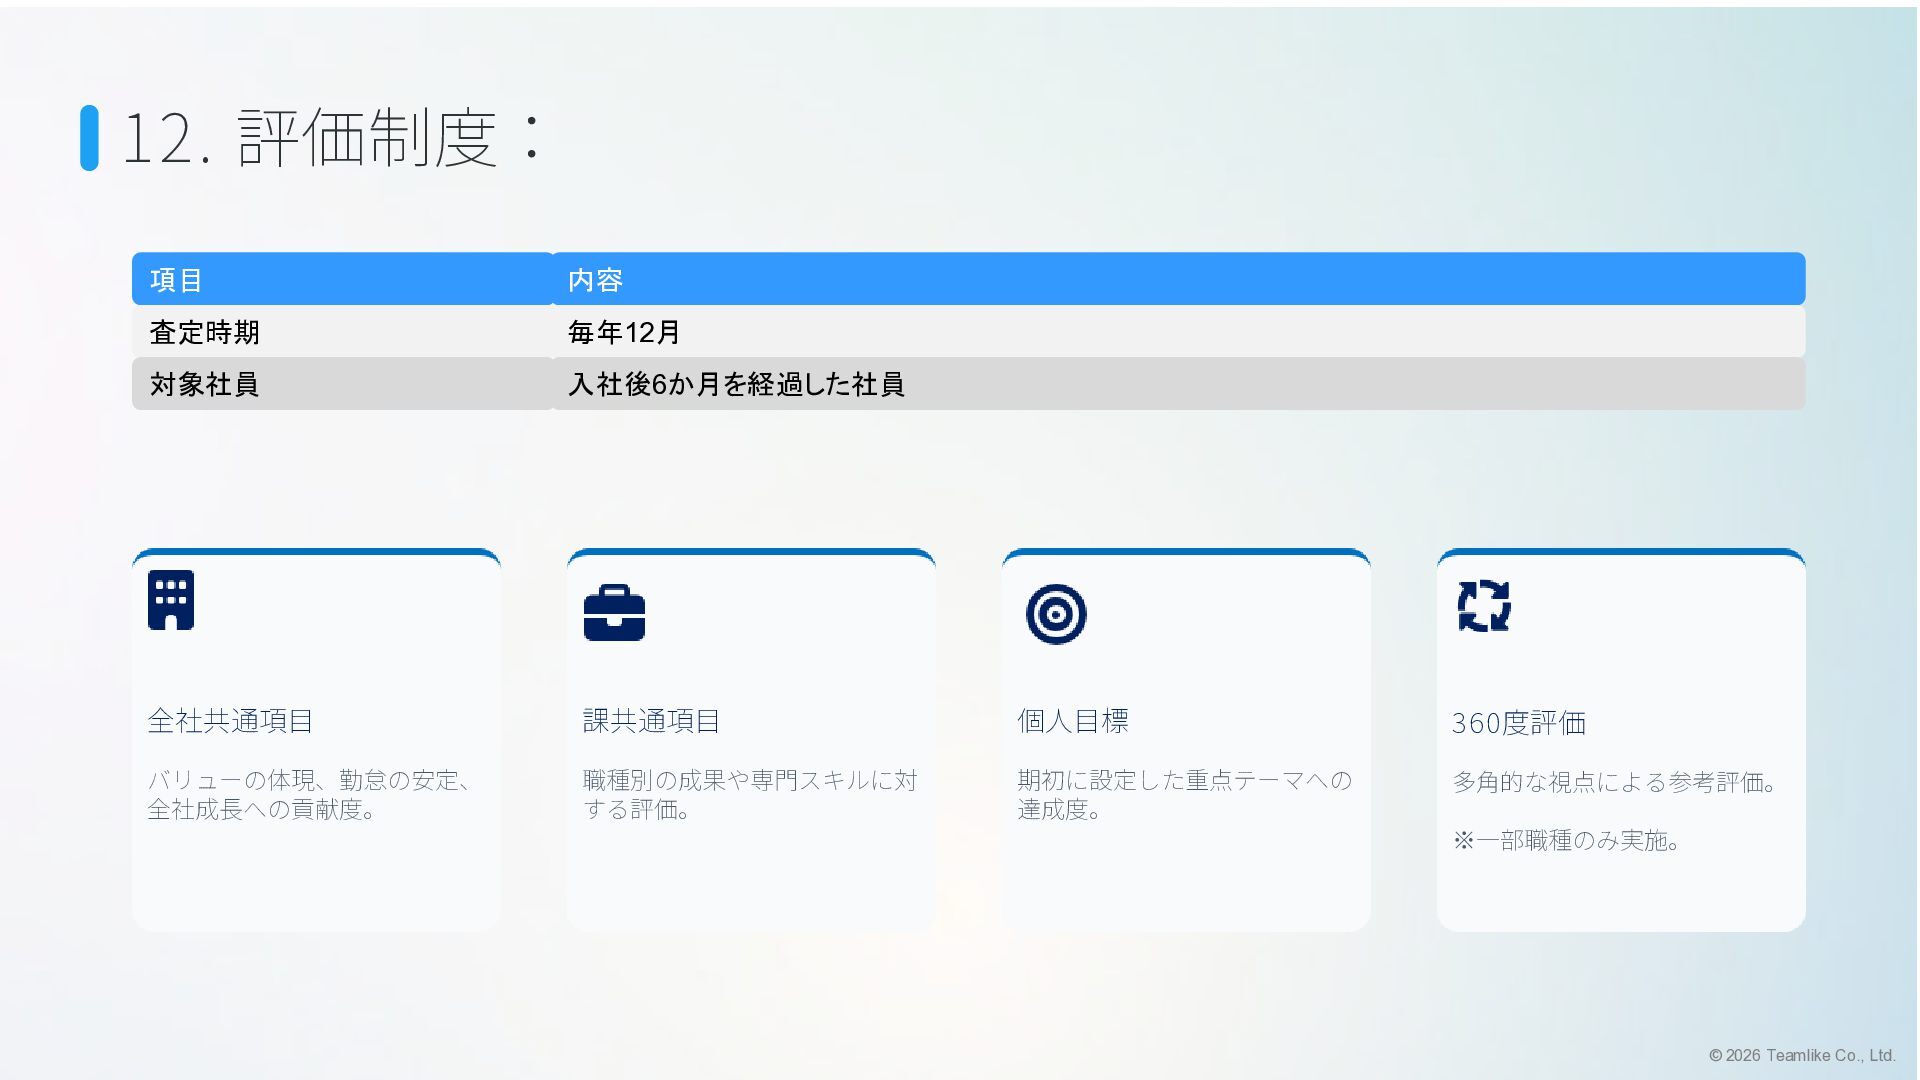This screenshot has width=1920, height=1080.
Task: Click the briefcase icon
Action: coord(614,613)
